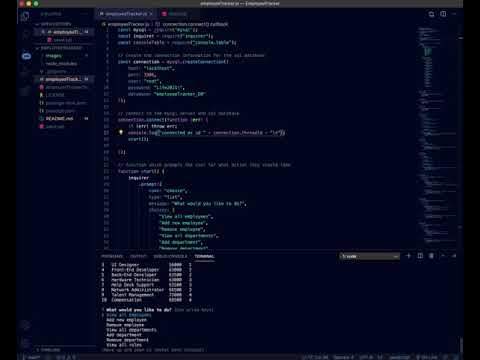Open the package.json file
Viewport: 480px width, 360px height.
pos(60,111)
